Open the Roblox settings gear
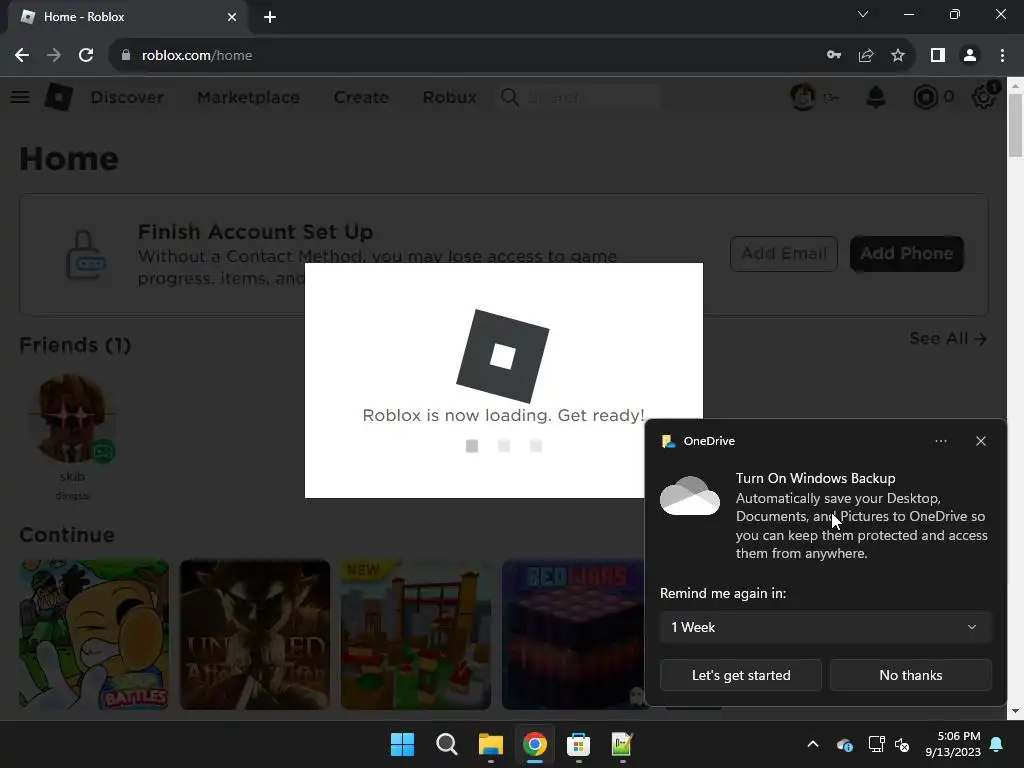The height and width of the screenshot is (768, 1024). 984,97
